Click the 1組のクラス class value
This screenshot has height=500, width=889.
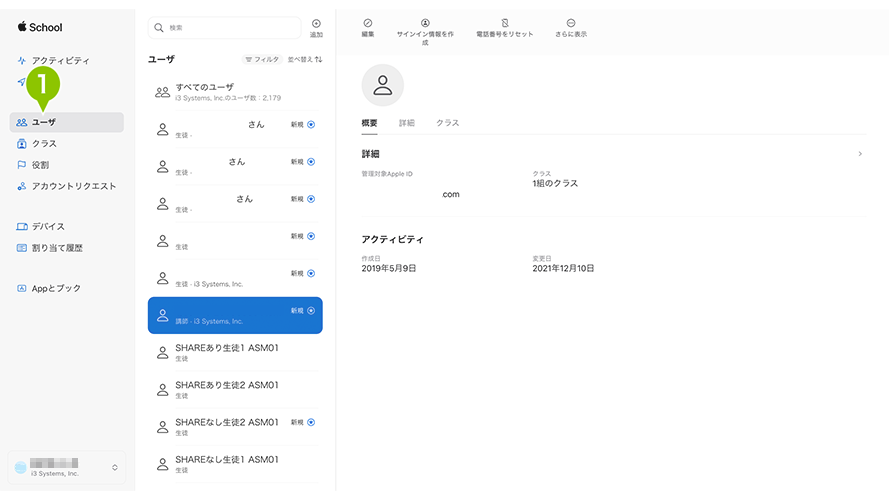point(555,184)
